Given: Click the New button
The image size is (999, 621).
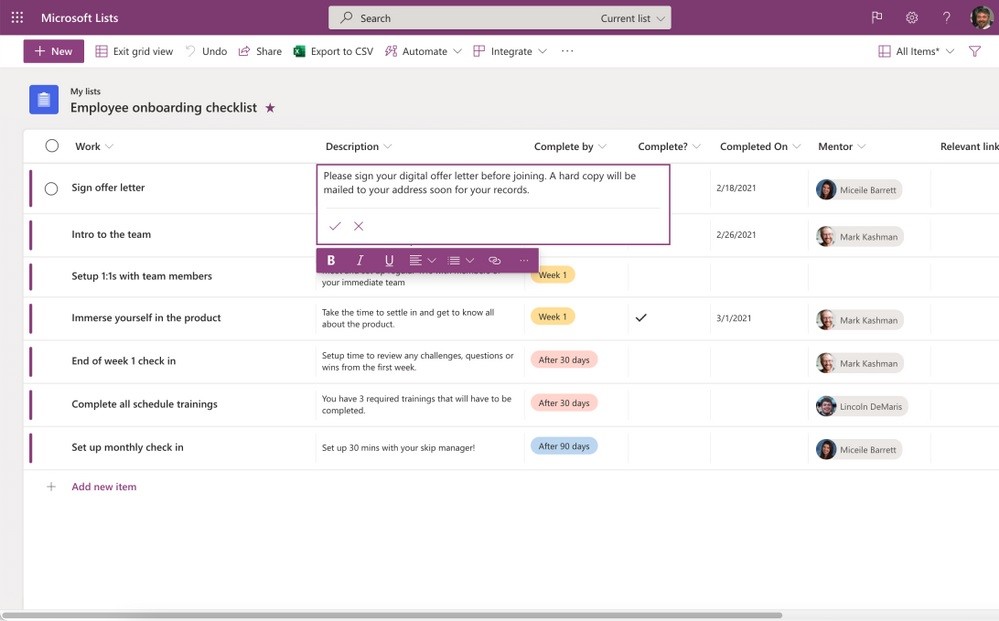Looking at the screenshot, I should tap(53, 50).
